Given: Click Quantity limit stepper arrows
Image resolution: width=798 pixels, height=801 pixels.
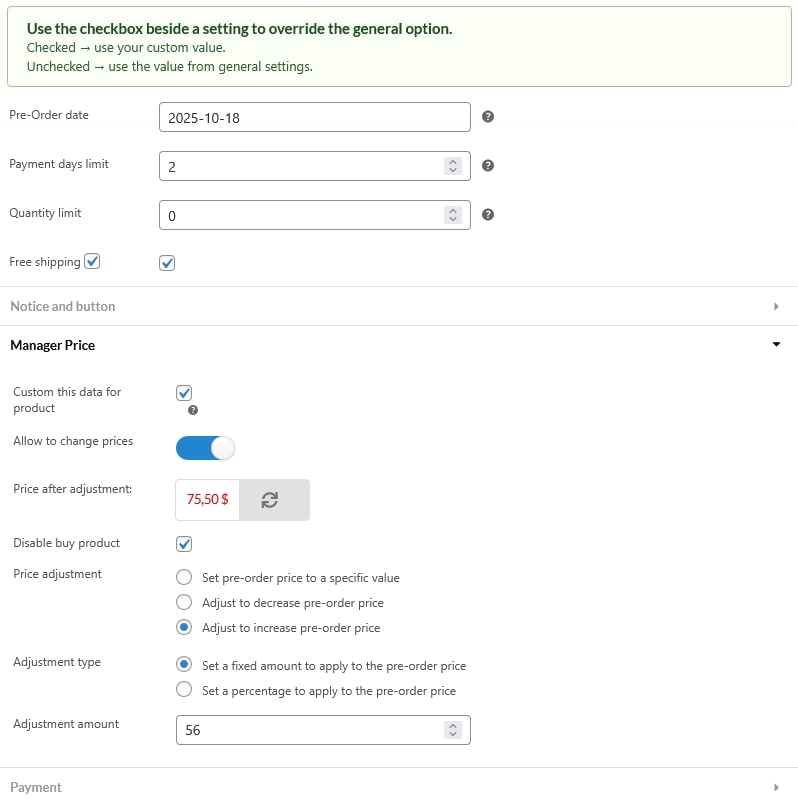Looking at the screenshot, I should tap(453, 215).
